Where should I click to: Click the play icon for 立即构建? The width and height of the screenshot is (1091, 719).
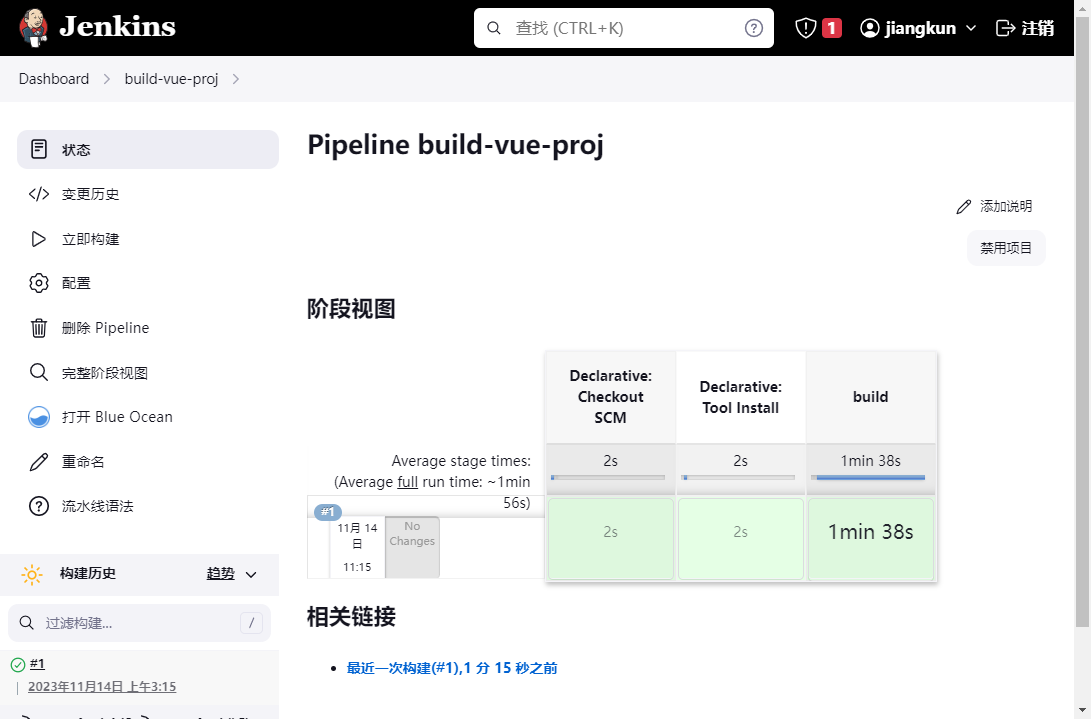[x=39, y=239]
